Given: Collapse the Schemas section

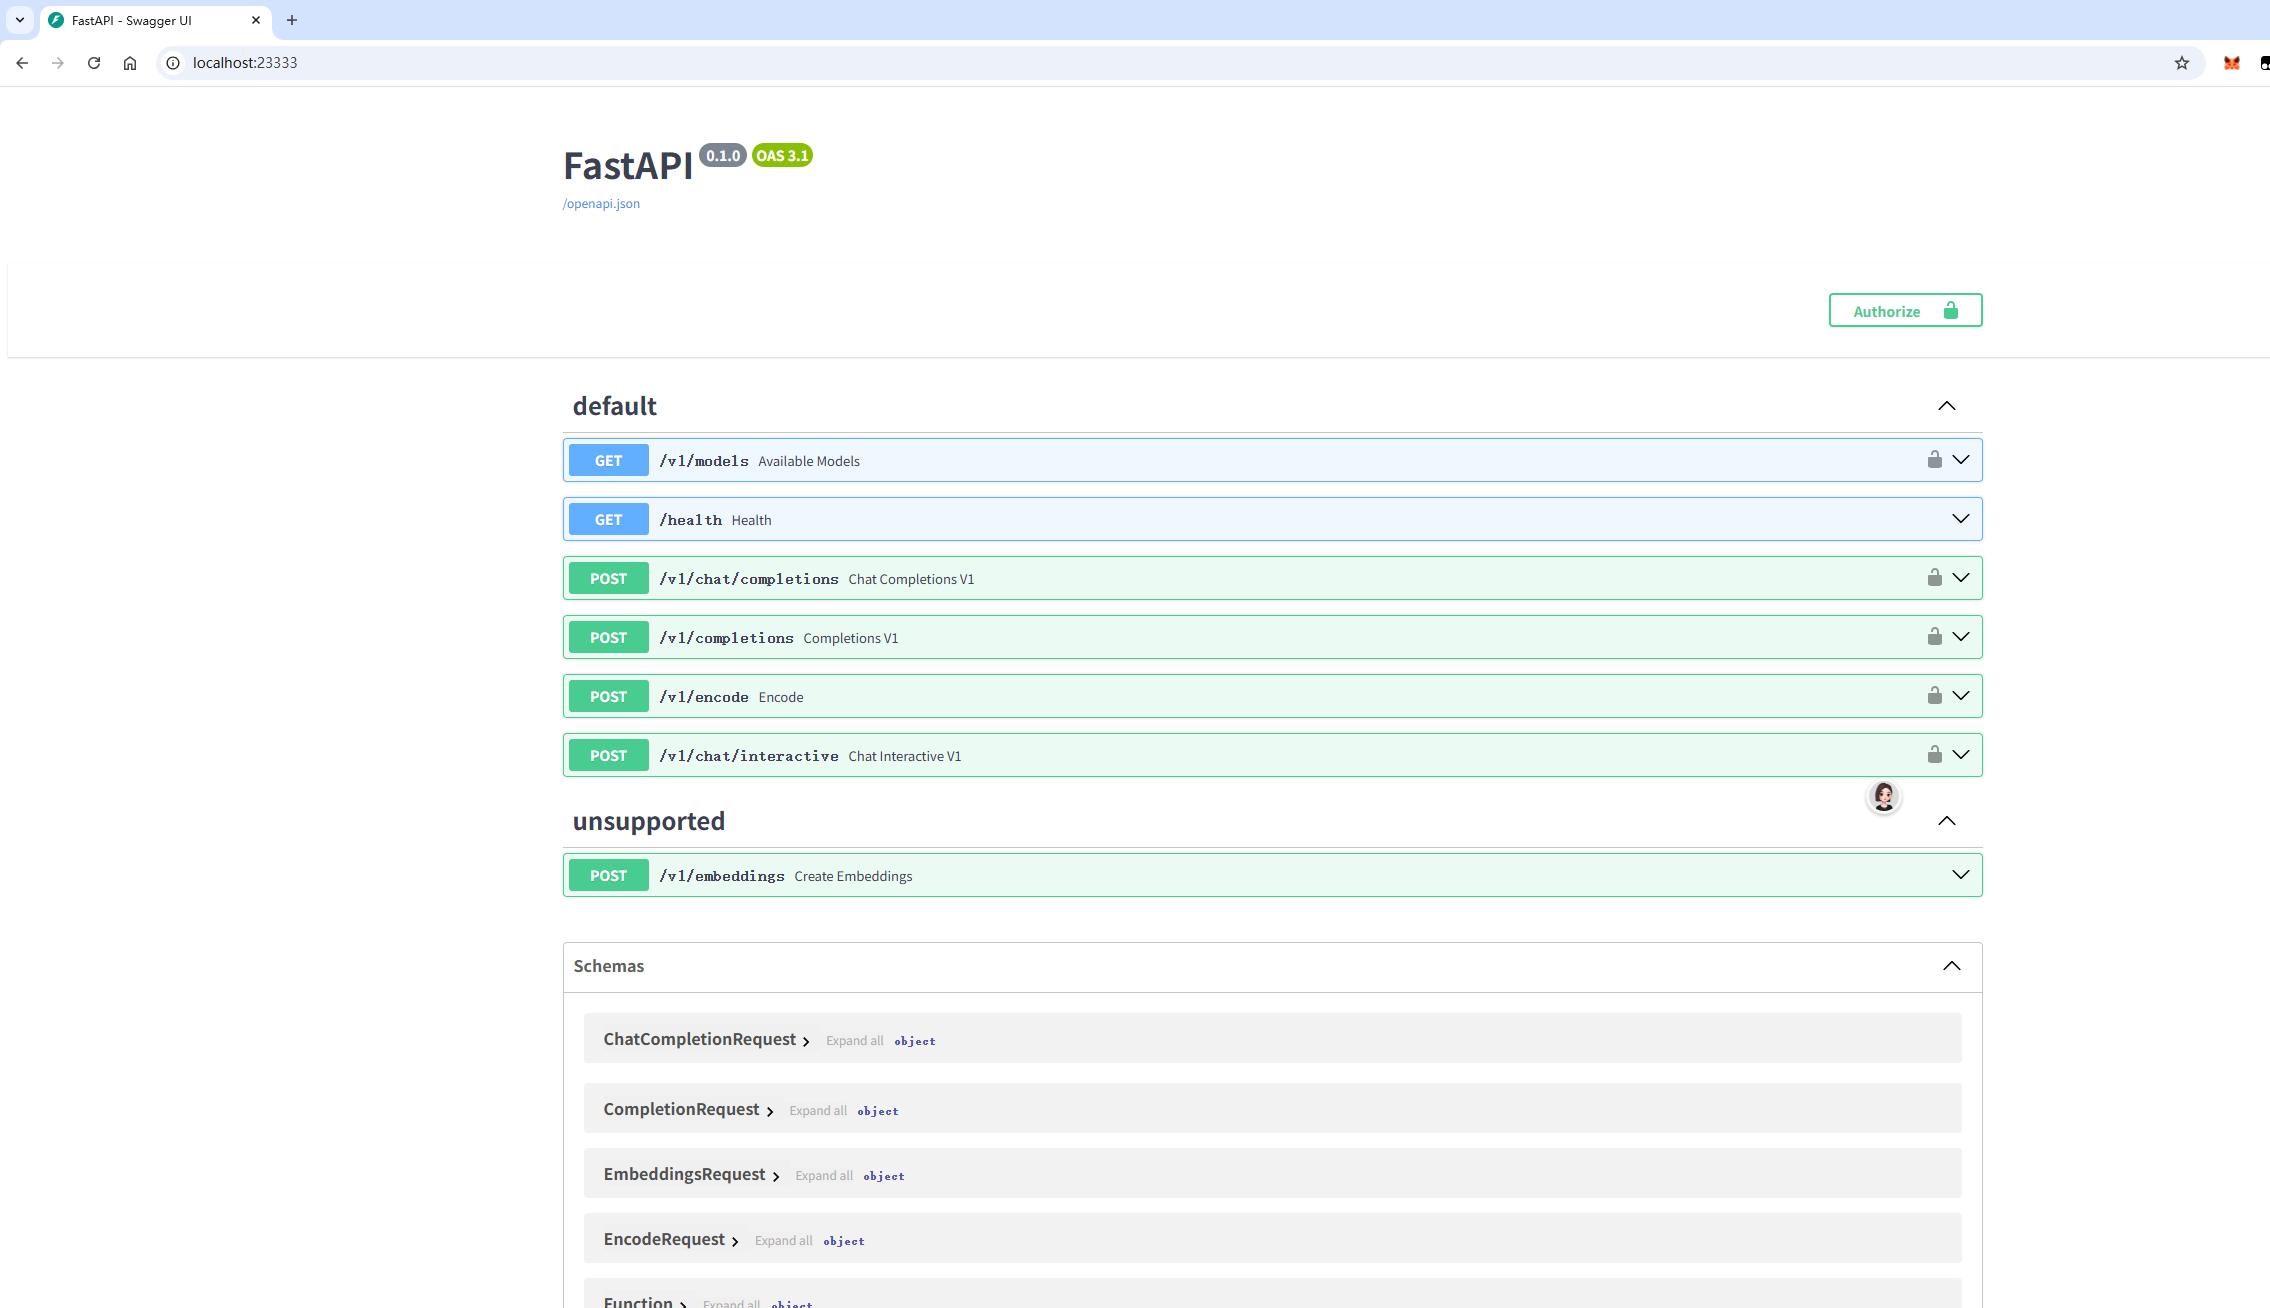Looking at the screenshot, I should (1951, 966).
